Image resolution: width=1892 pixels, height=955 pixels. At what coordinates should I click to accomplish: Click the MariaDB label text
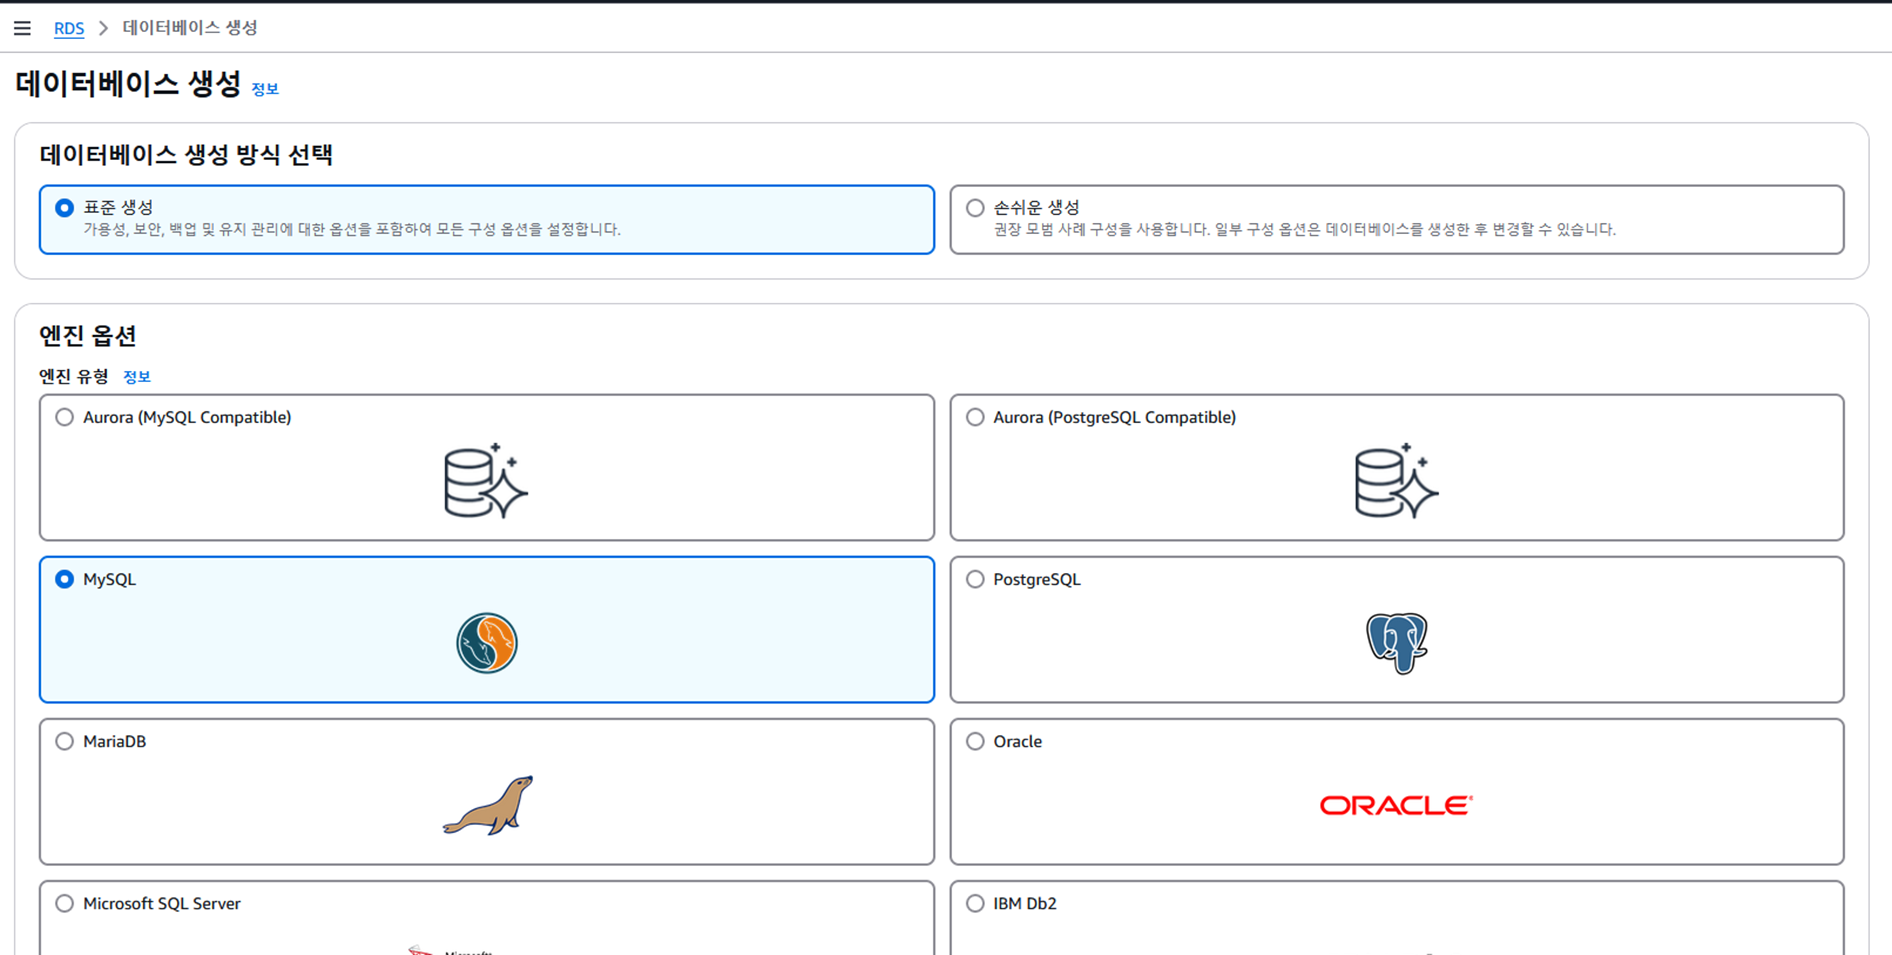115,741
